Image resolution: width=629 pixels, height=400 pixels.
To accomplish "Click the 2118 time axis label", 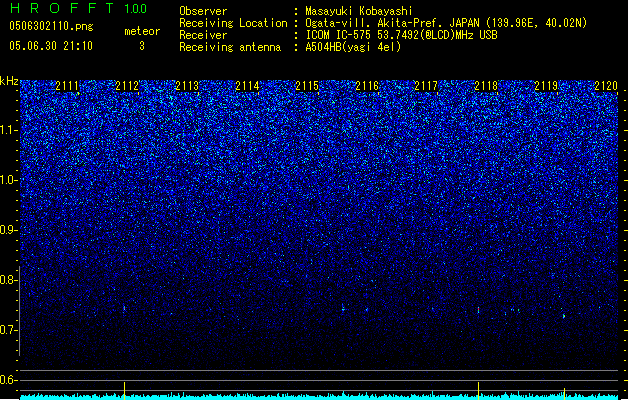I will (486, 86).
